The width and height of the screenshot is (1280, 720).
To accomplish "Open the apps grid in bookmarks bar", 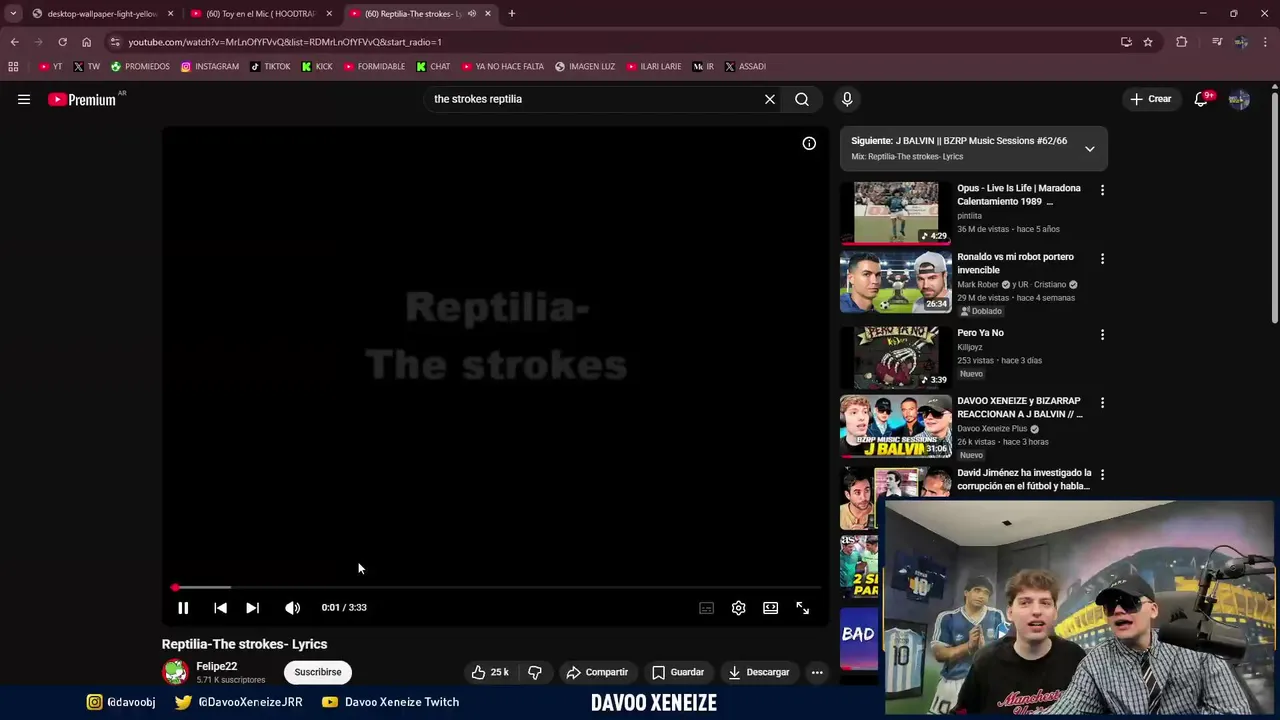I will 13,67.
